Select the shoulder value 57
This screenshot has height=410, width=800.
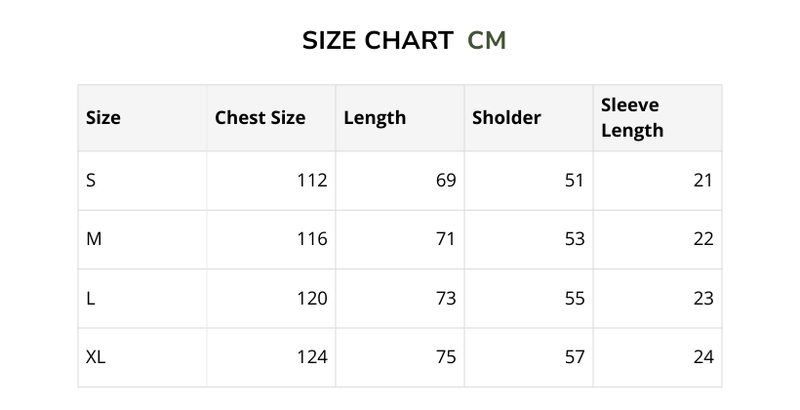click(574, 357)
